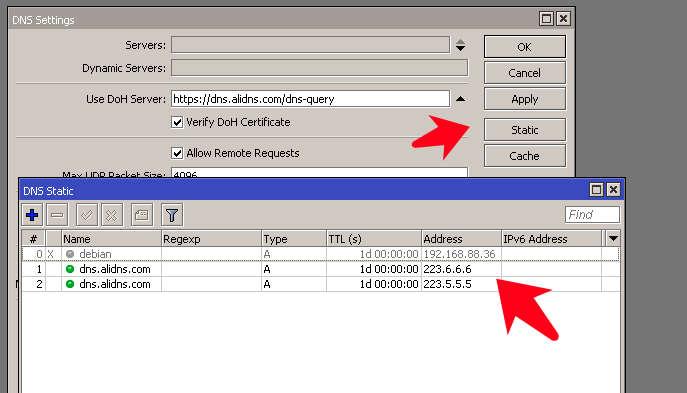Toggle the Verify DoH Certificate checkbox
This screenshot has width=687, height=393.
[177, 122]
